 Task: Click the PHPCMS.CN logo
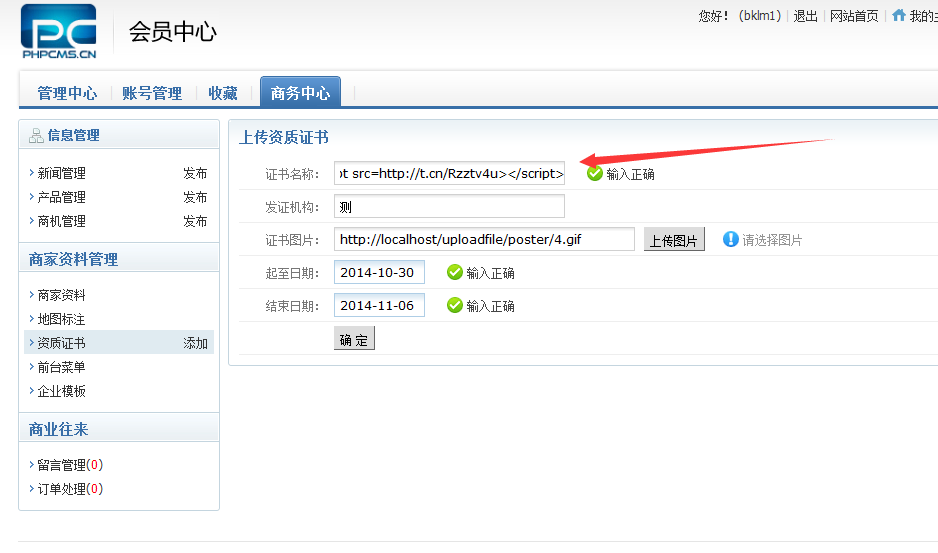click(x=59, y=31)
